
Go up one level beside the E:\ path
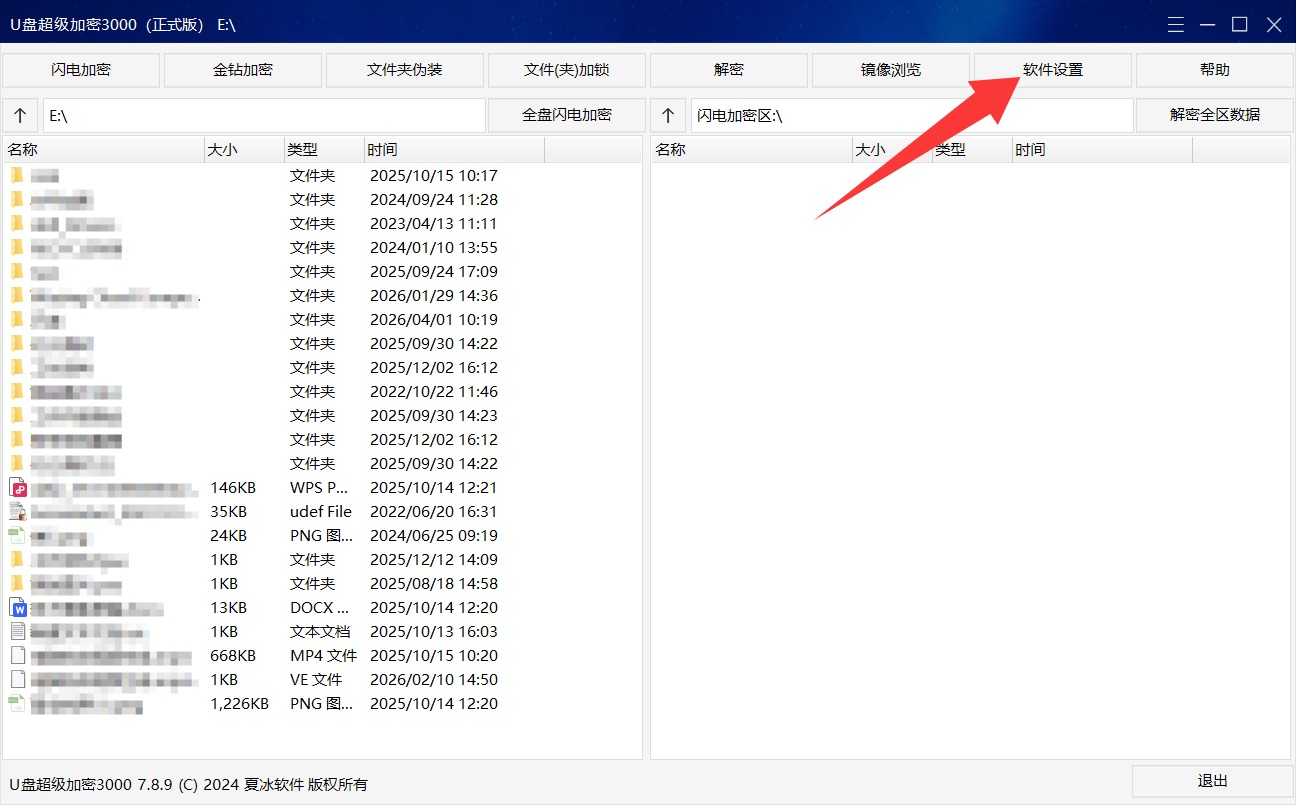(20, 115)
